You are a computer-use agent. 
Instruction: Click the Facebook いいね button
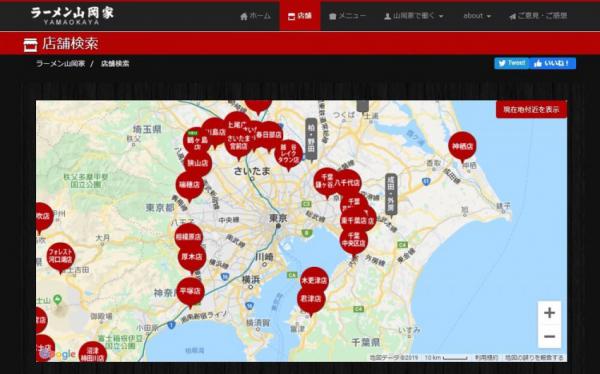(553, 63)
